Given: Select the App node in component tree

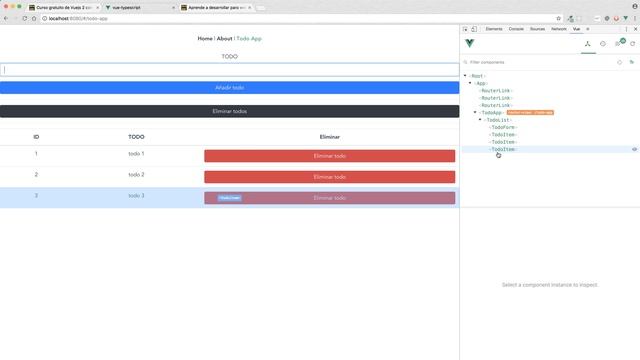Looking at the screenshot, I should point(481,83).
